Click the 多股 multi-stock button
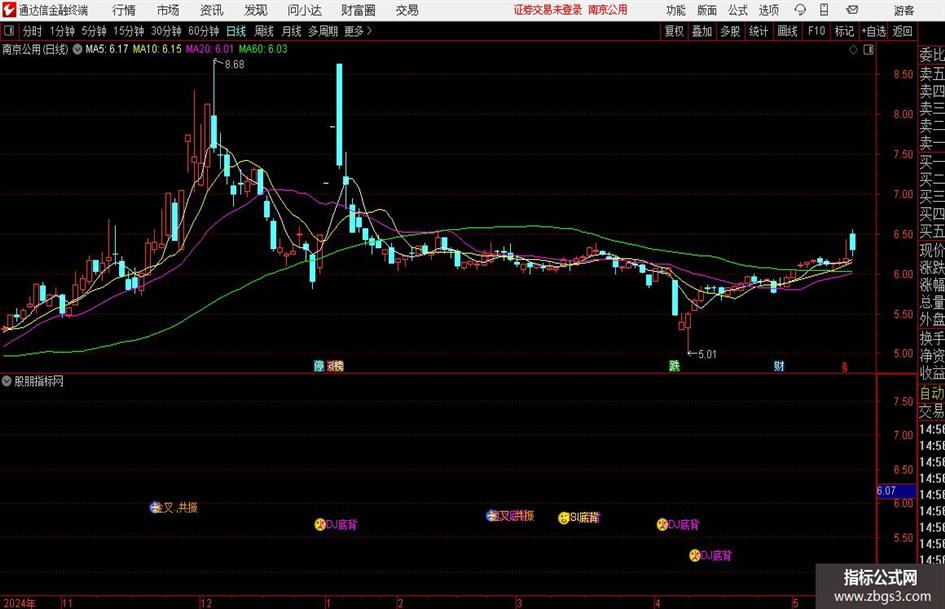Viewport: 945px width, 609px height. coord(730,31)
